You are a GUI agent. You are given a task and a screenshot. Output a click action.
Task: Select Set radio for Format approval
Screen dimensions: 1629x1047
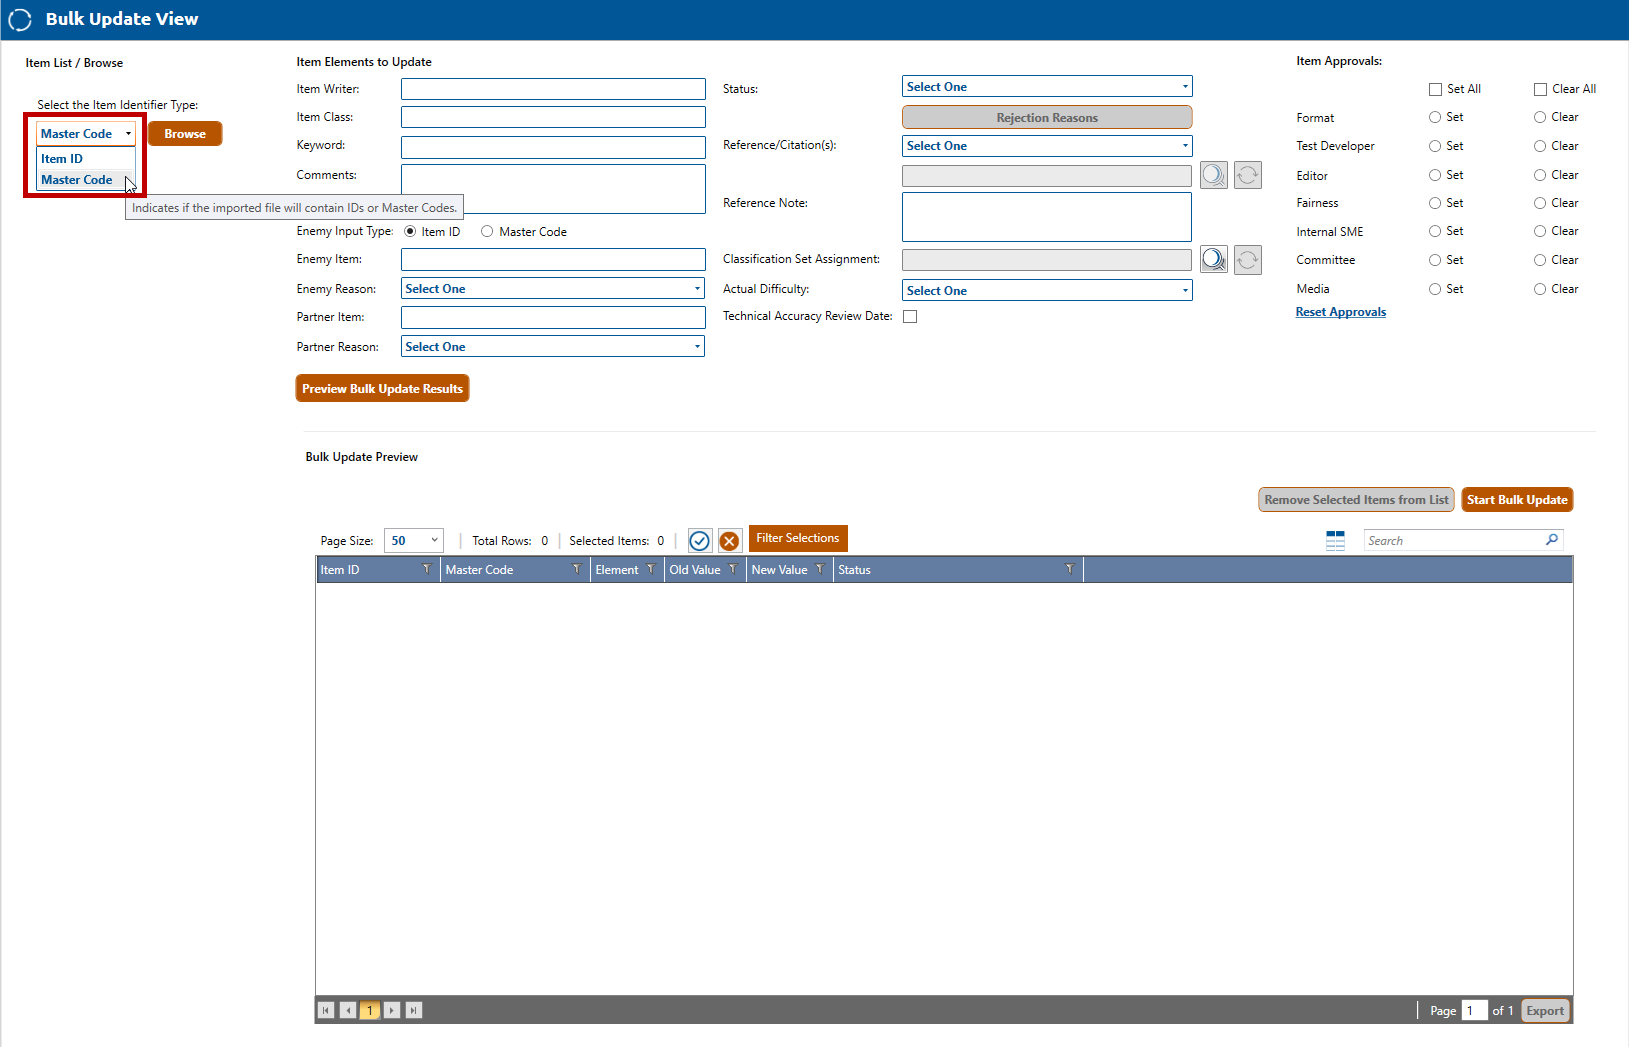[1435, 117]
